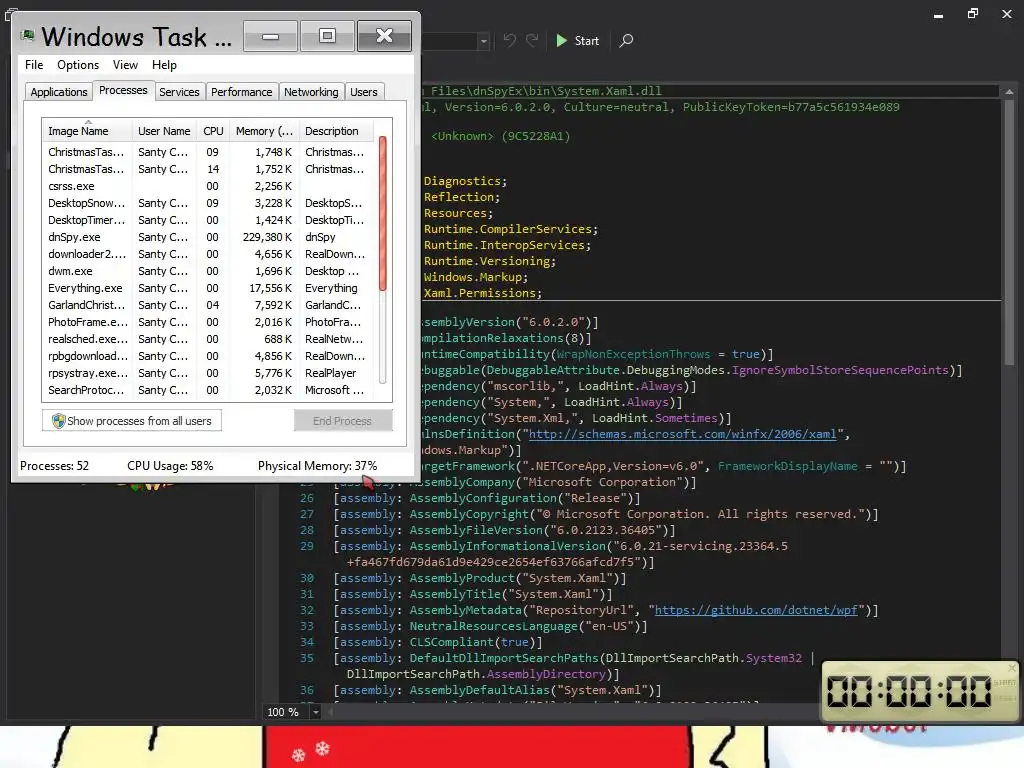Switch to the Users tab
Image resolution: width=1024 pixels, height=768 pixels.
tap(364, 92)
